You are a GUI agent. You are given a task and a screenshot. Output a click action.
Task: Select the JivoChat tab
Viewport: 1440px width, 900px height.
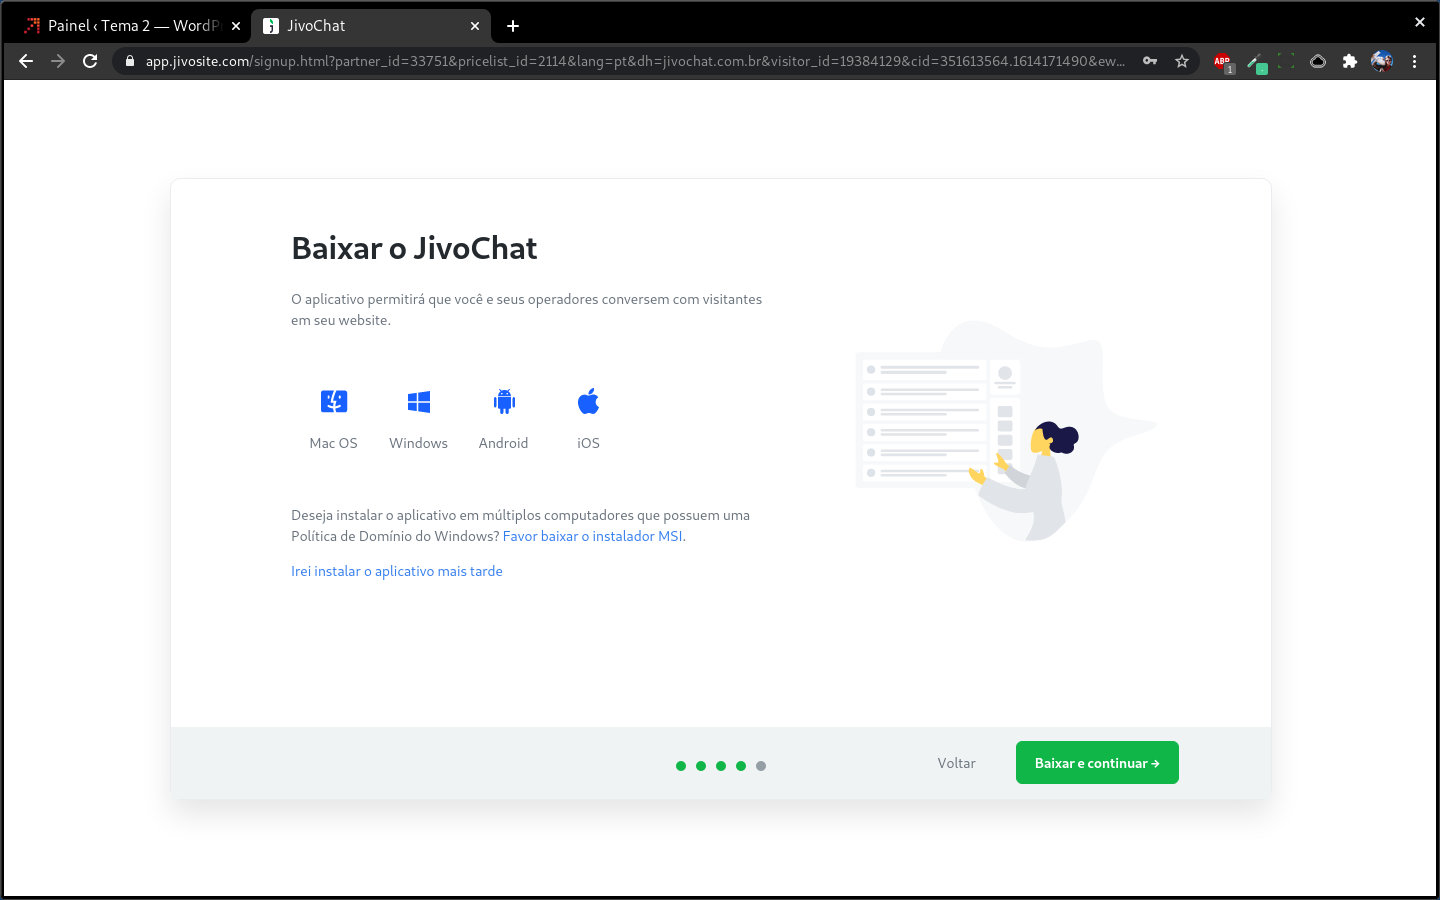pos(370,26)
